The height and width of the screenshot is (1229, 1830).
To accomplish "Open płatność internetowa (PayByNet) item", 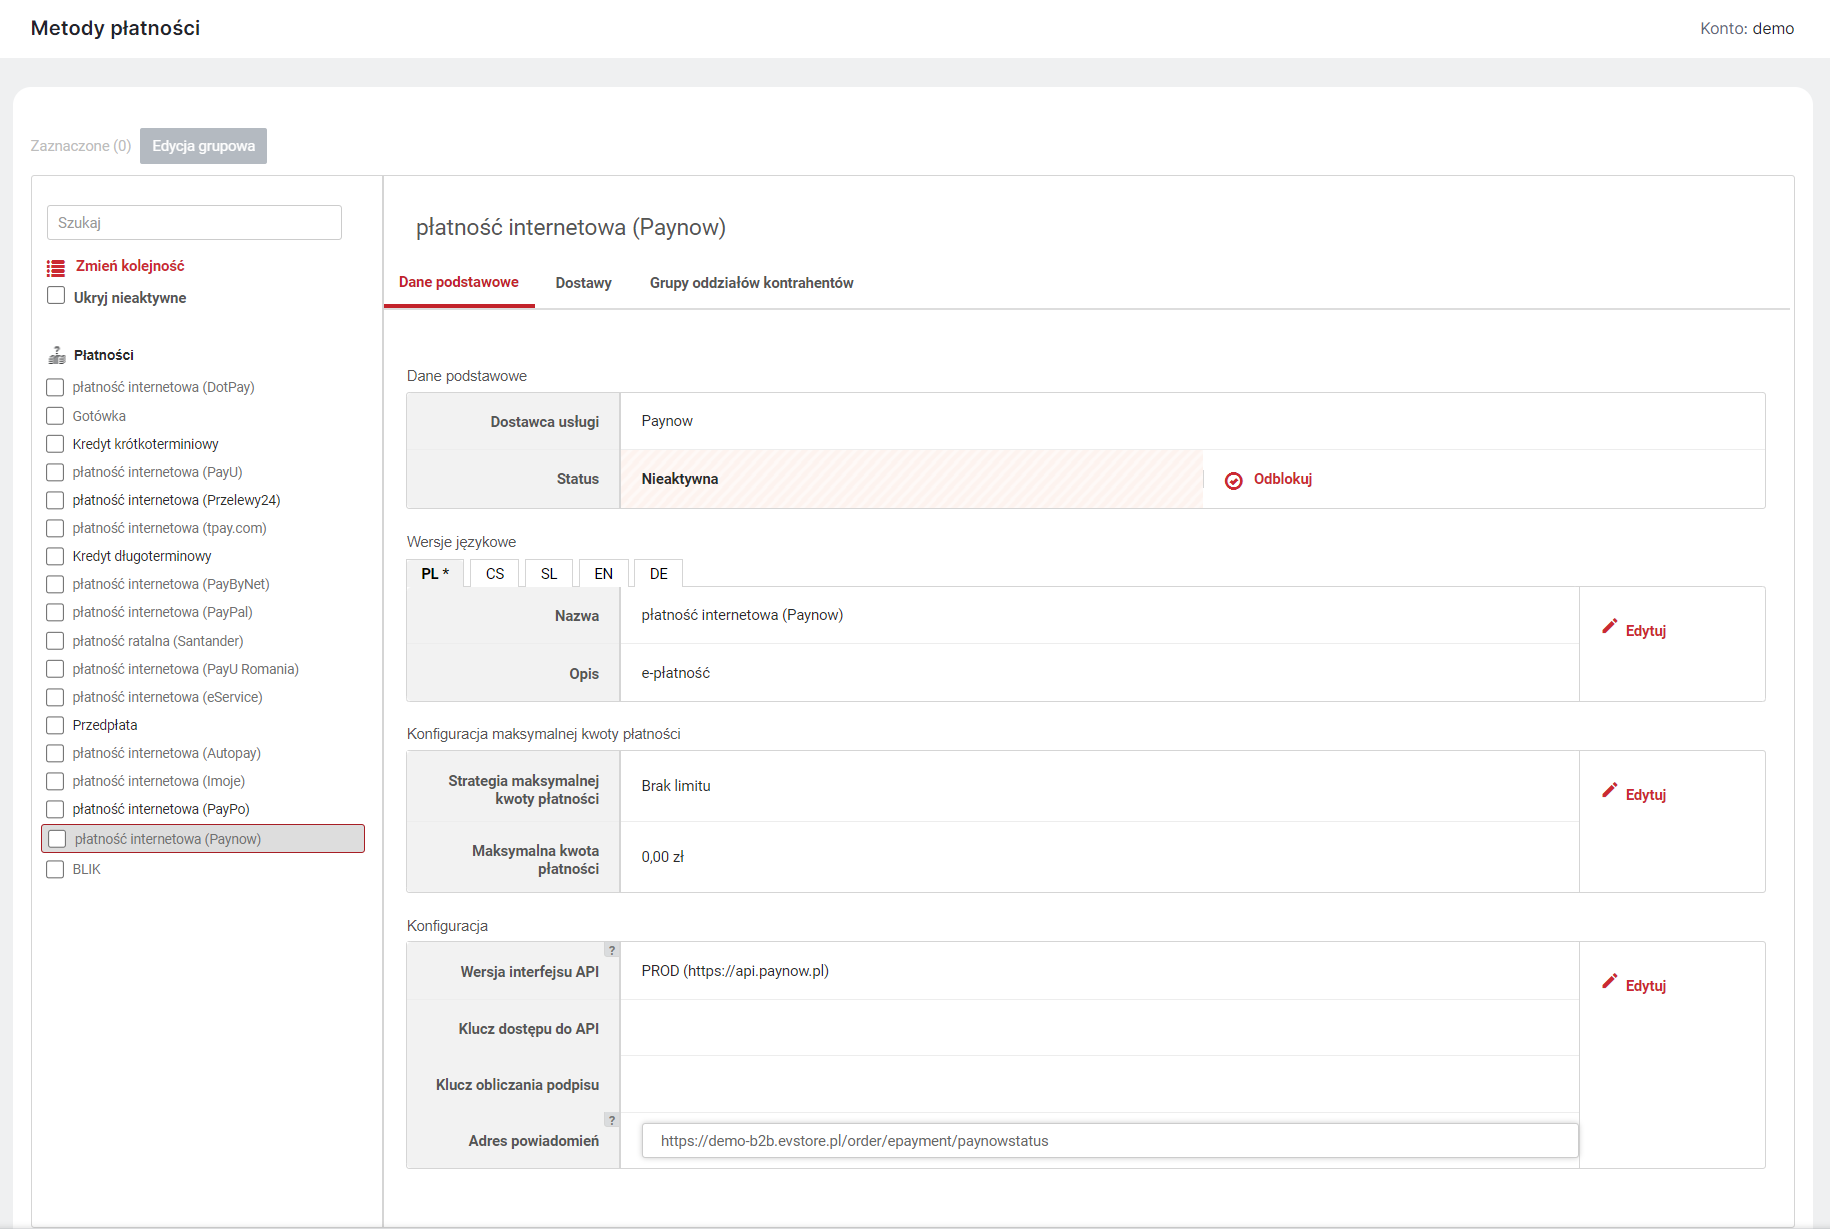I will coord(171,584).
